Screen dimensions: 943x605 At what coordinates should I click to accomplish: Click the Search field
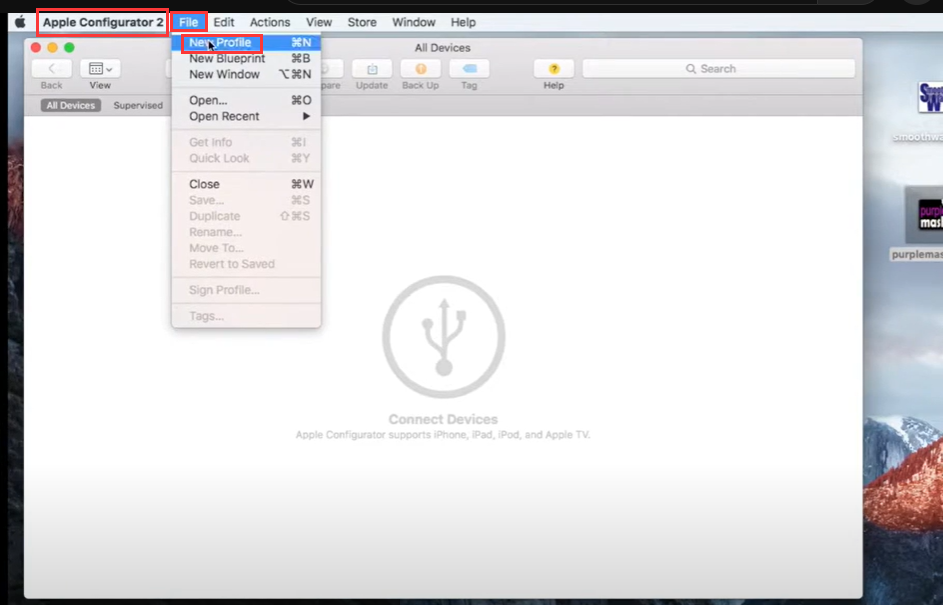(719, 69)
